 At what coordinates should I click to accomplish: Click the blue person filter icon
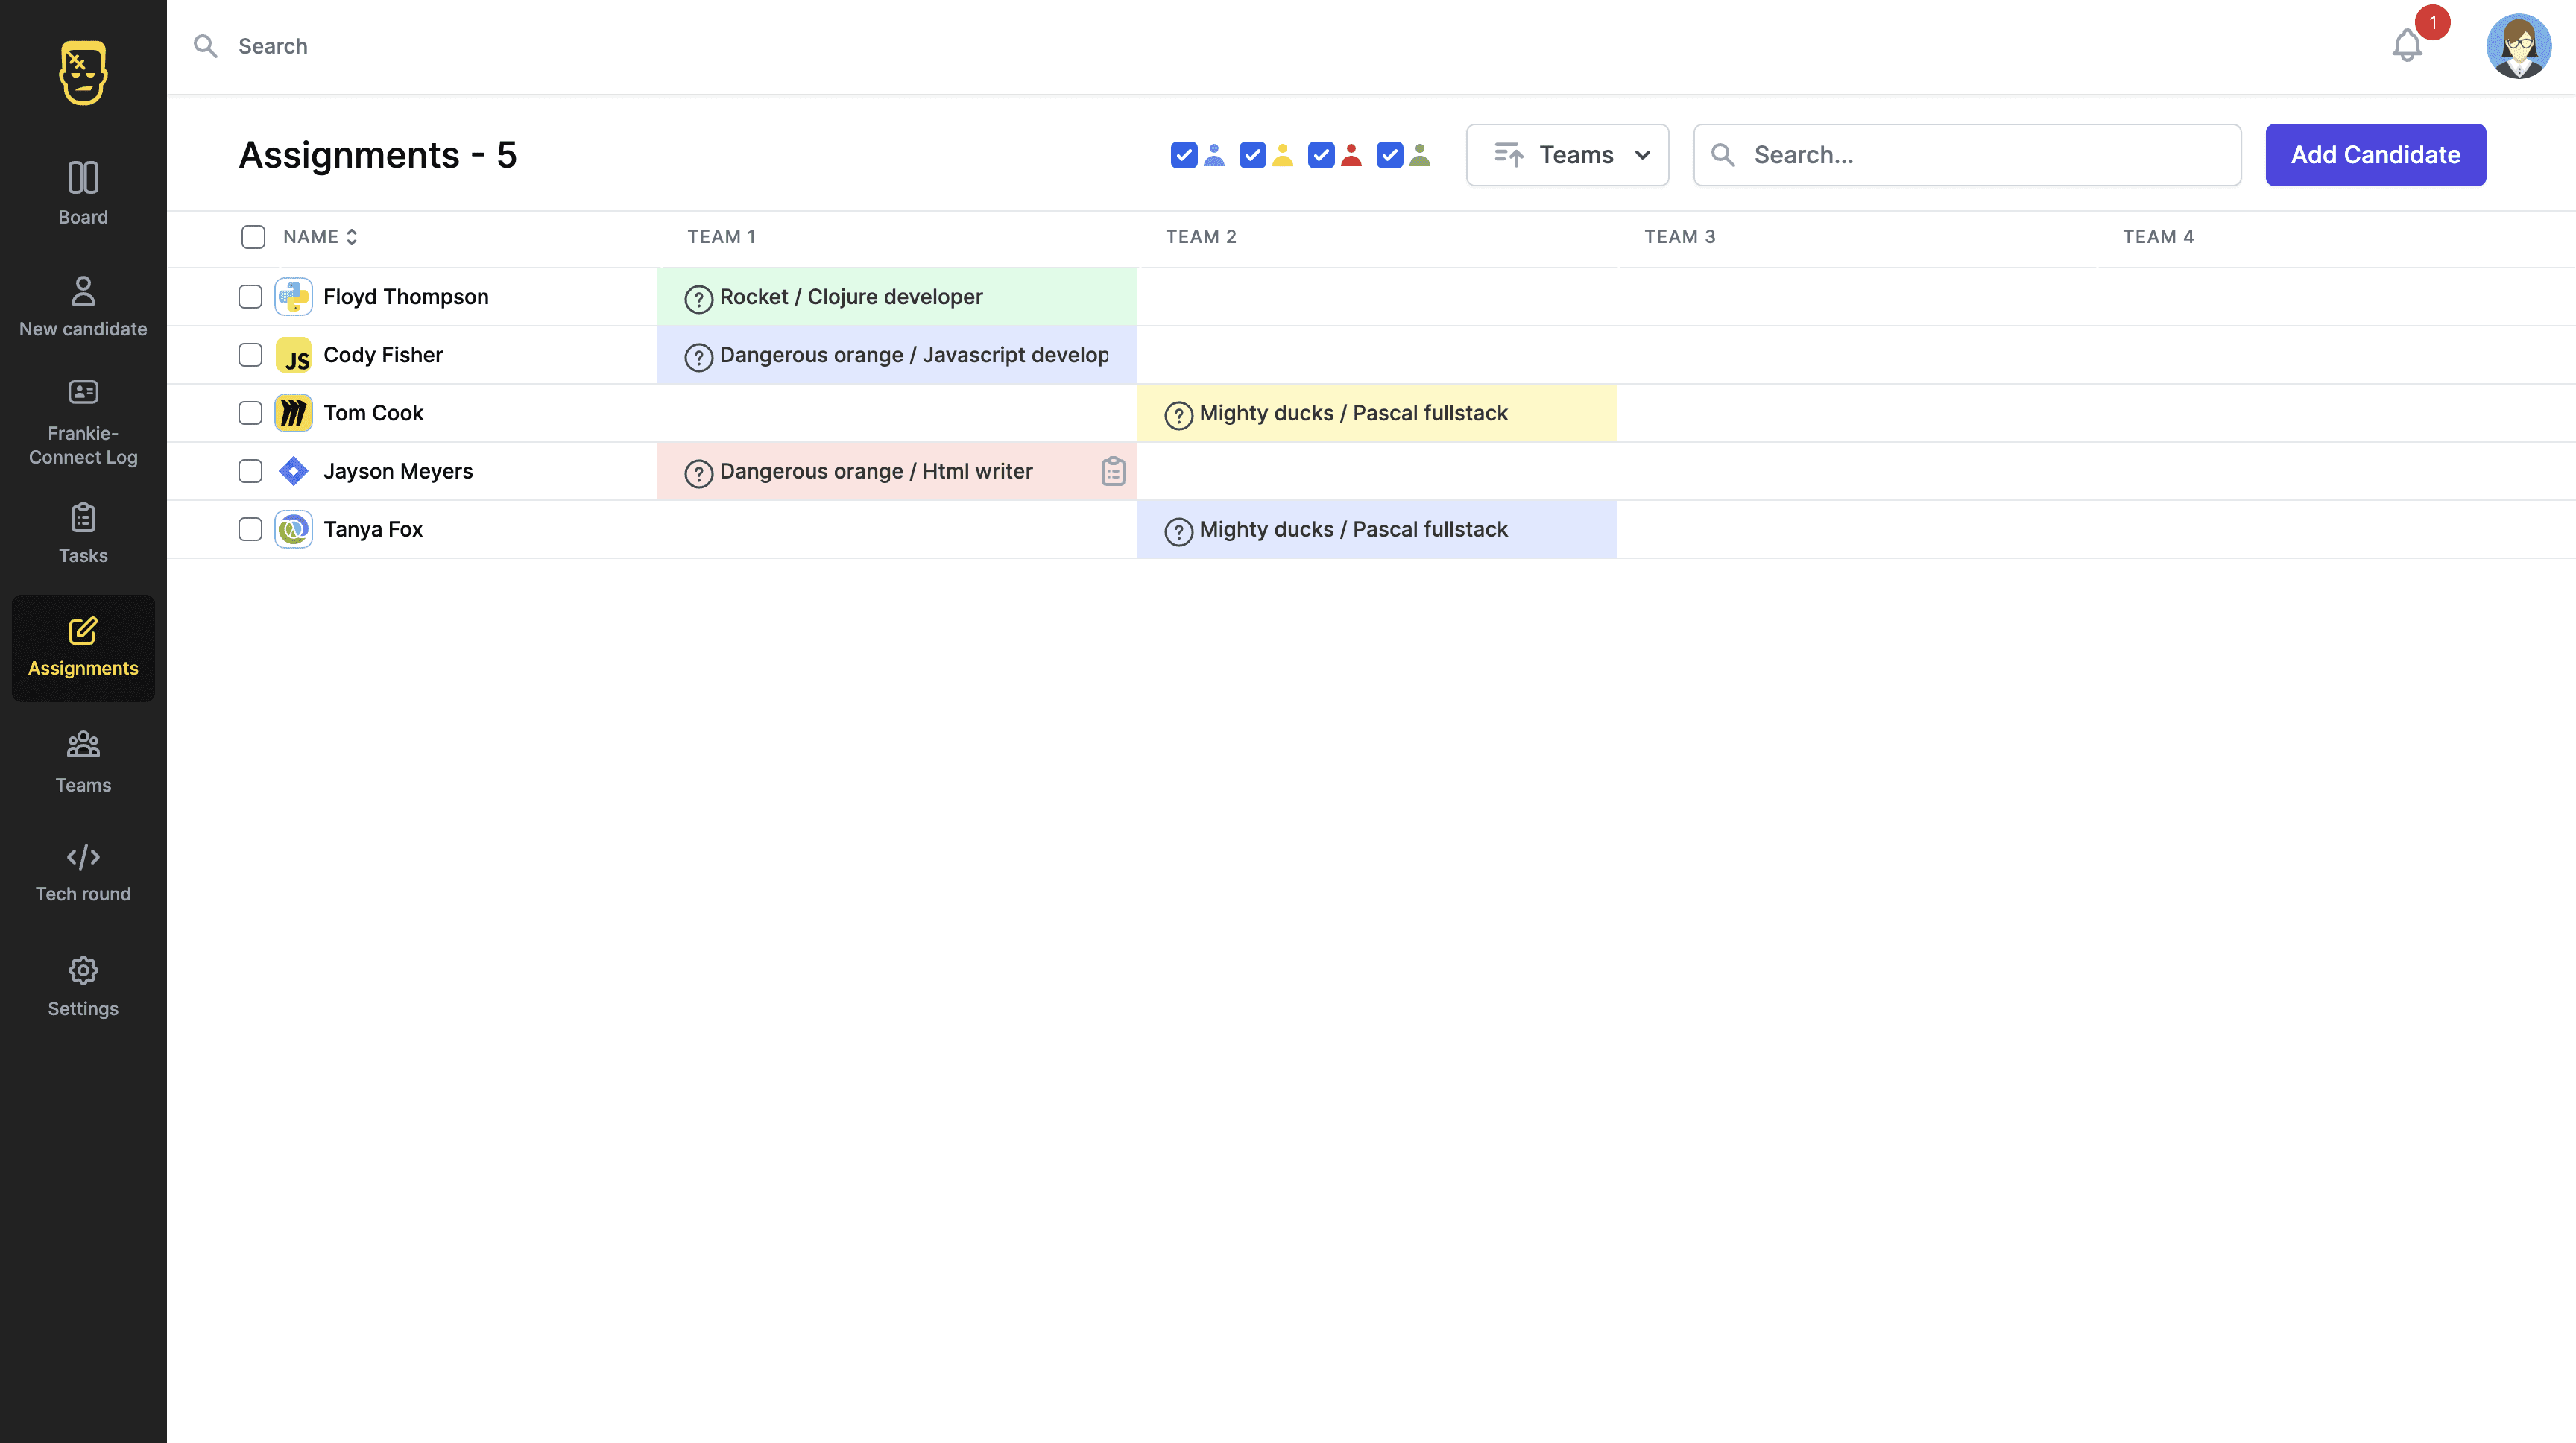tap(1214, 155)
